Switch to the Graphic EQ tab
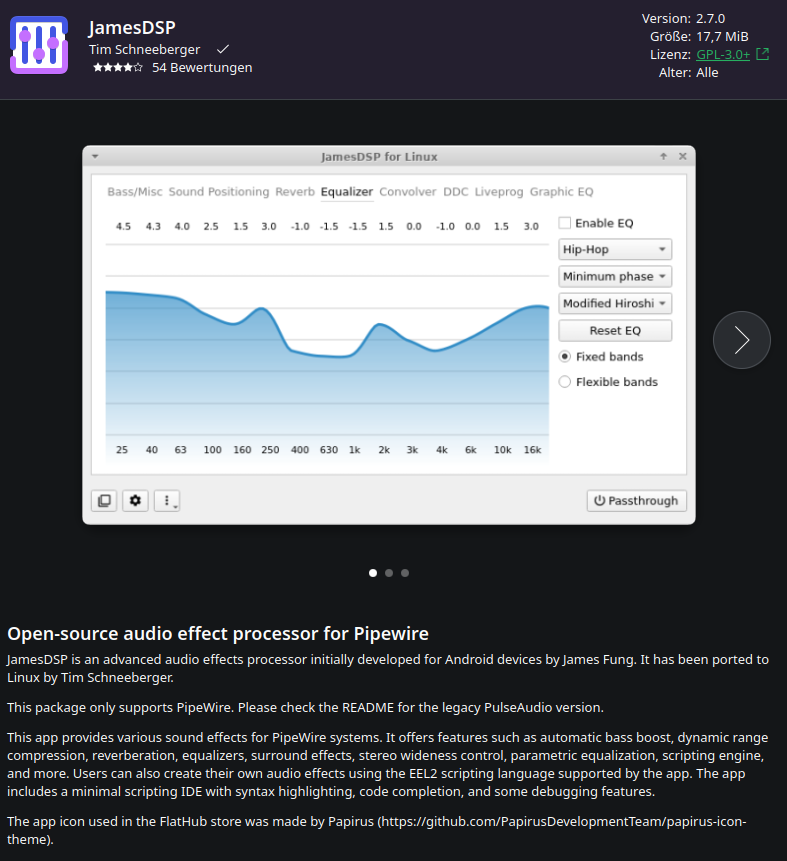787x861 pixels. (x=561, y=192)
